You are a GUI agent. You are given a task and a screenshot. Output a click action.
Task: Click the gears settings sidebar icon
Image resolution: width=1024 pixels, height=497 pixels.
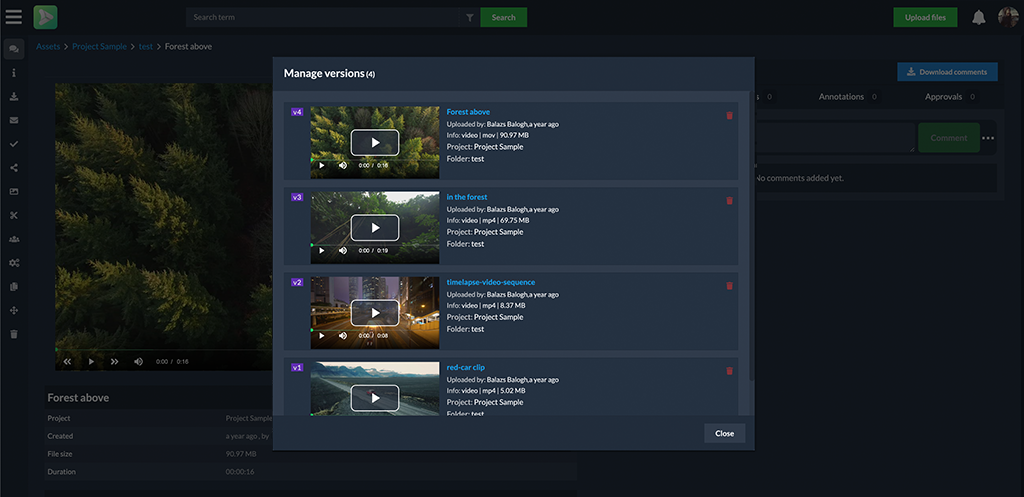(x=14, y=263)
